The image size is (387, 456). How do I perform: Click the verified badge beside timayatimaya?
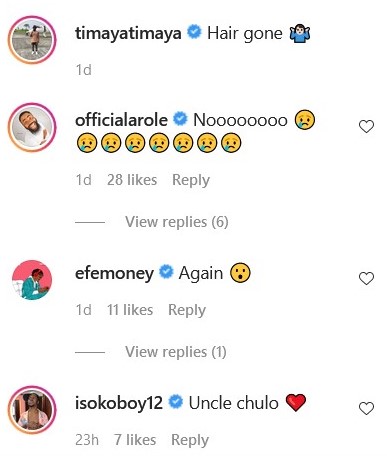[x=194, y=32]
